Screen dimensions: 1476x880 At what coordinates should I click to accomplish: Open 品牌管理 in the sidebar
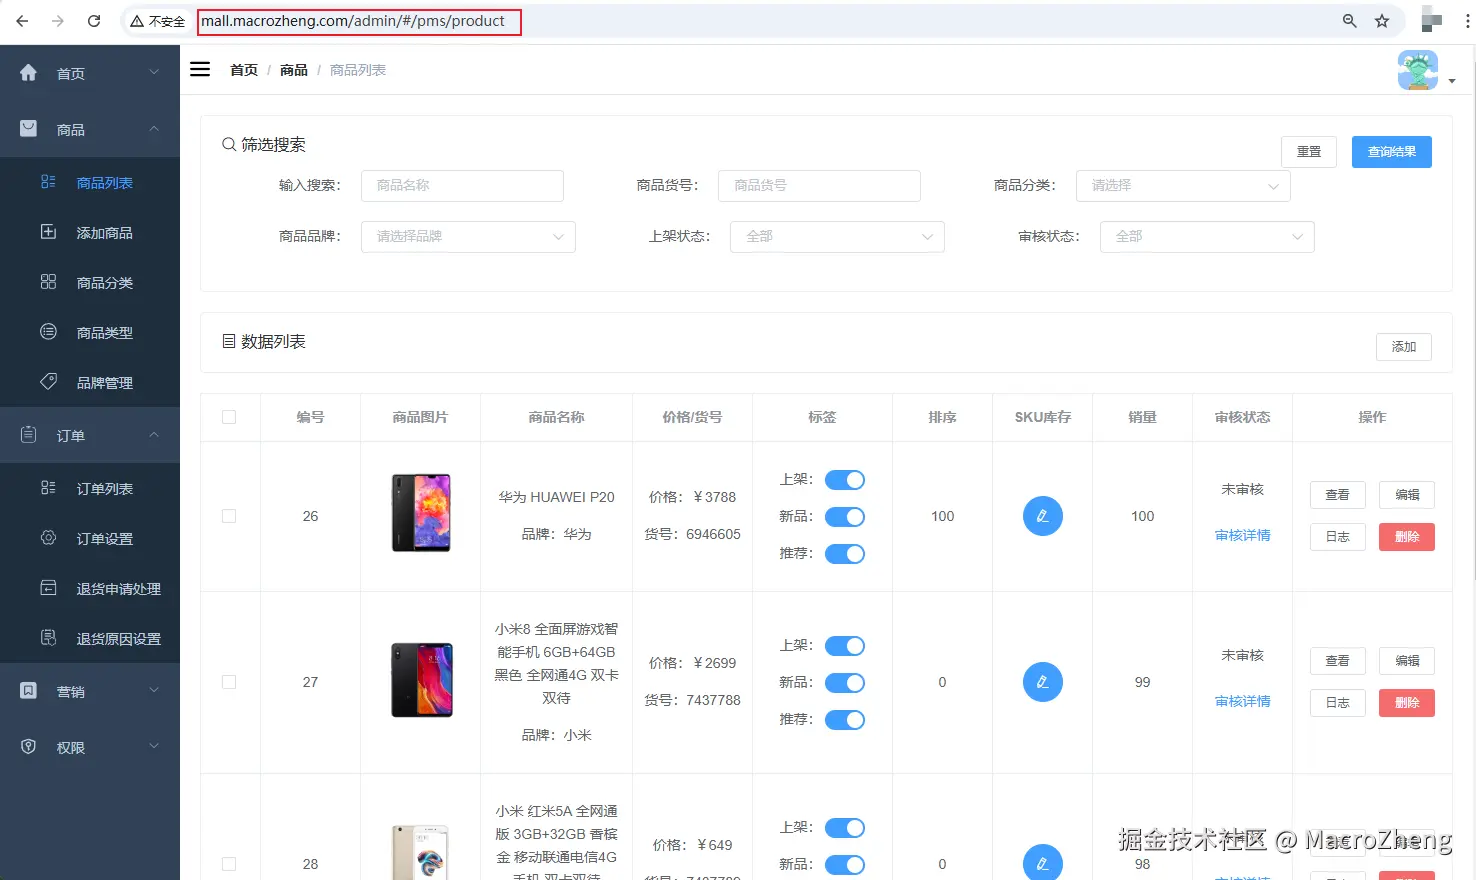tap(90, 382)
